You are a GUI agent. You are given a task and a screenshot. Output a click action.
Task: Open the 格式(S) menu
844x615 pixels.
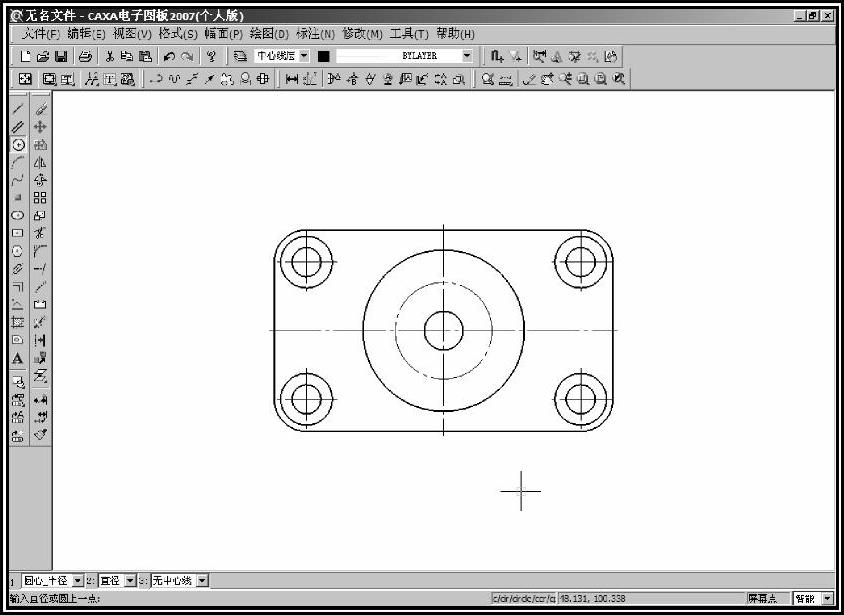(178, 34)
